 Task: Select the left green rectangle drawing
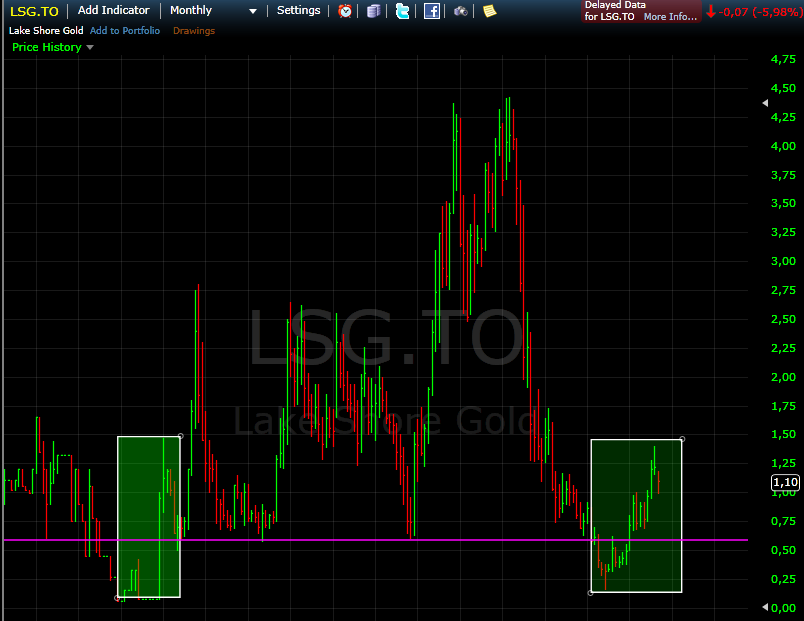click(x=149, y=517)
